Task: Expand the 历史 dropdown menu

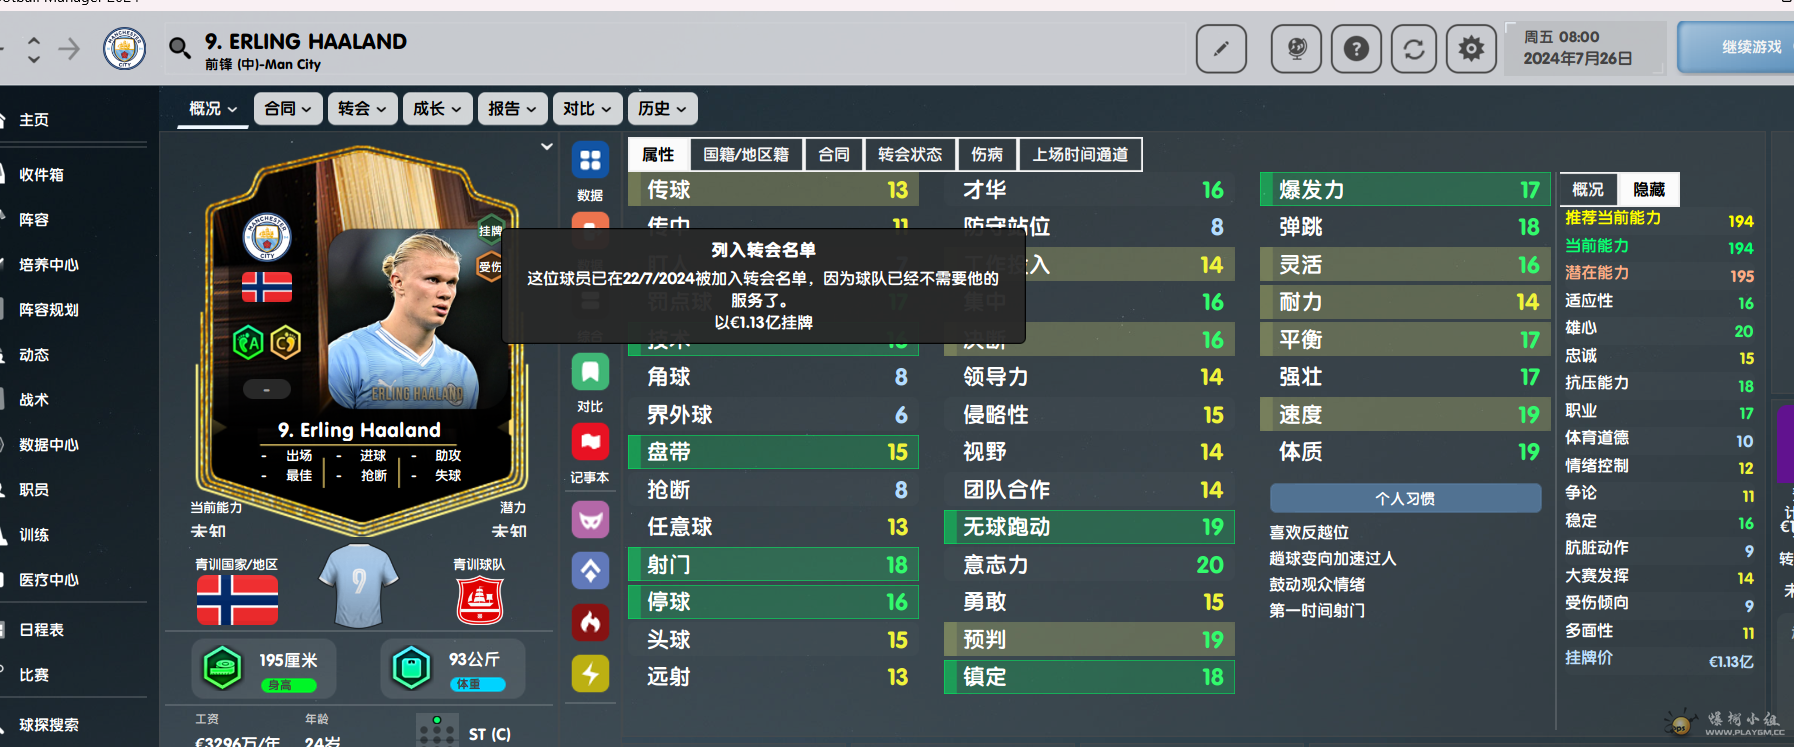Action: tap(662, 108)
